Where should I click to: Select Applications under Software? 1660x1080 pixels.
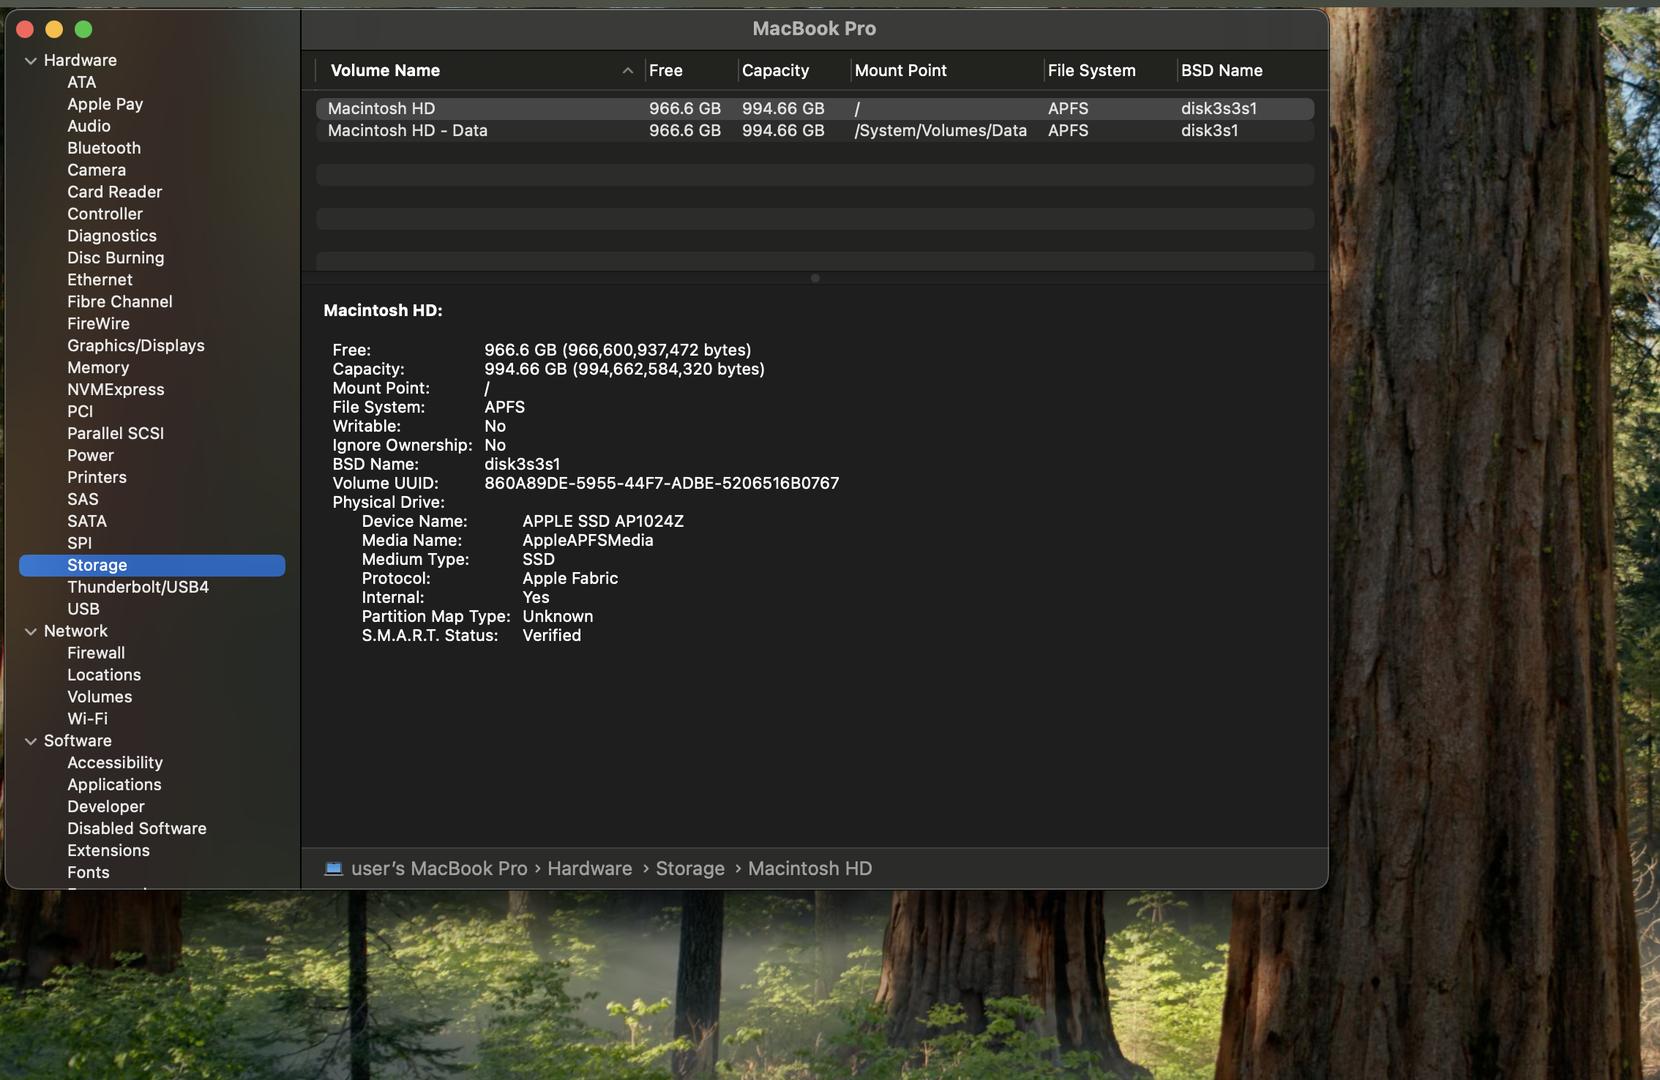pos(114,786)
